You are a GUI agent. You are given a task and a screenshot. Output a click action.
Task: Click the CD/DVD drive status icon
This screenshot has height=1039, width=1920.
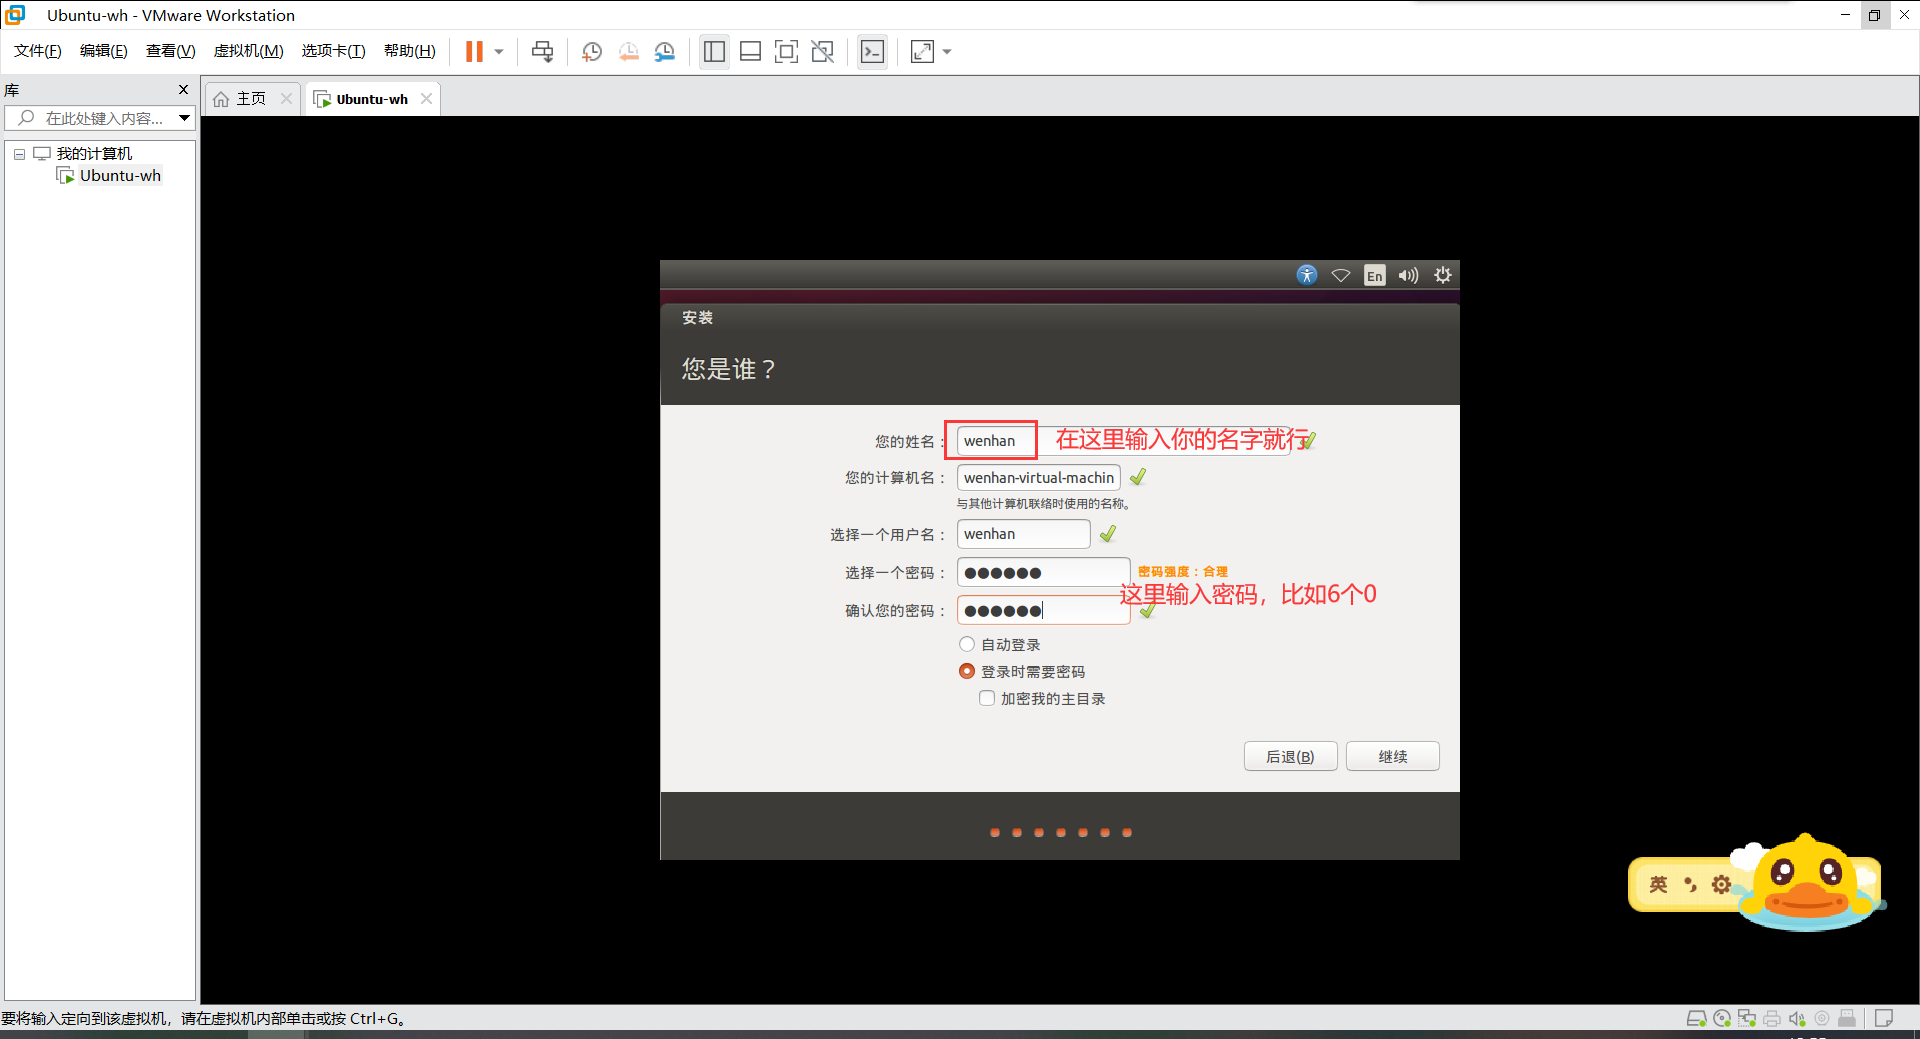point(1722,1018)
